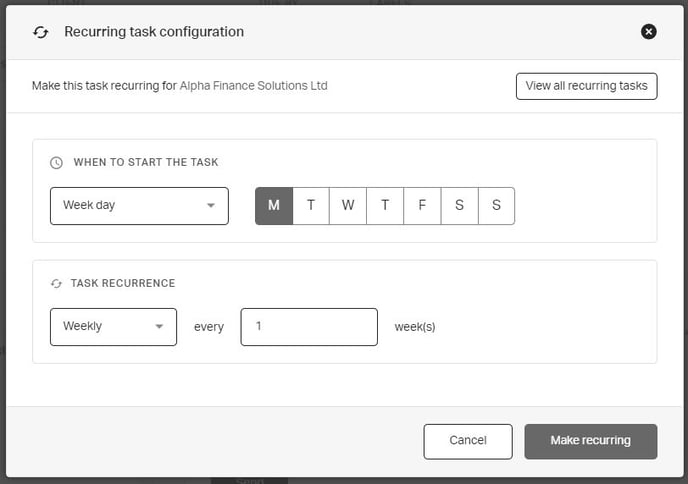688x484 pixels.
Task: Click the arrow in the Weekly selector
Action: click(x=159, y=327)
